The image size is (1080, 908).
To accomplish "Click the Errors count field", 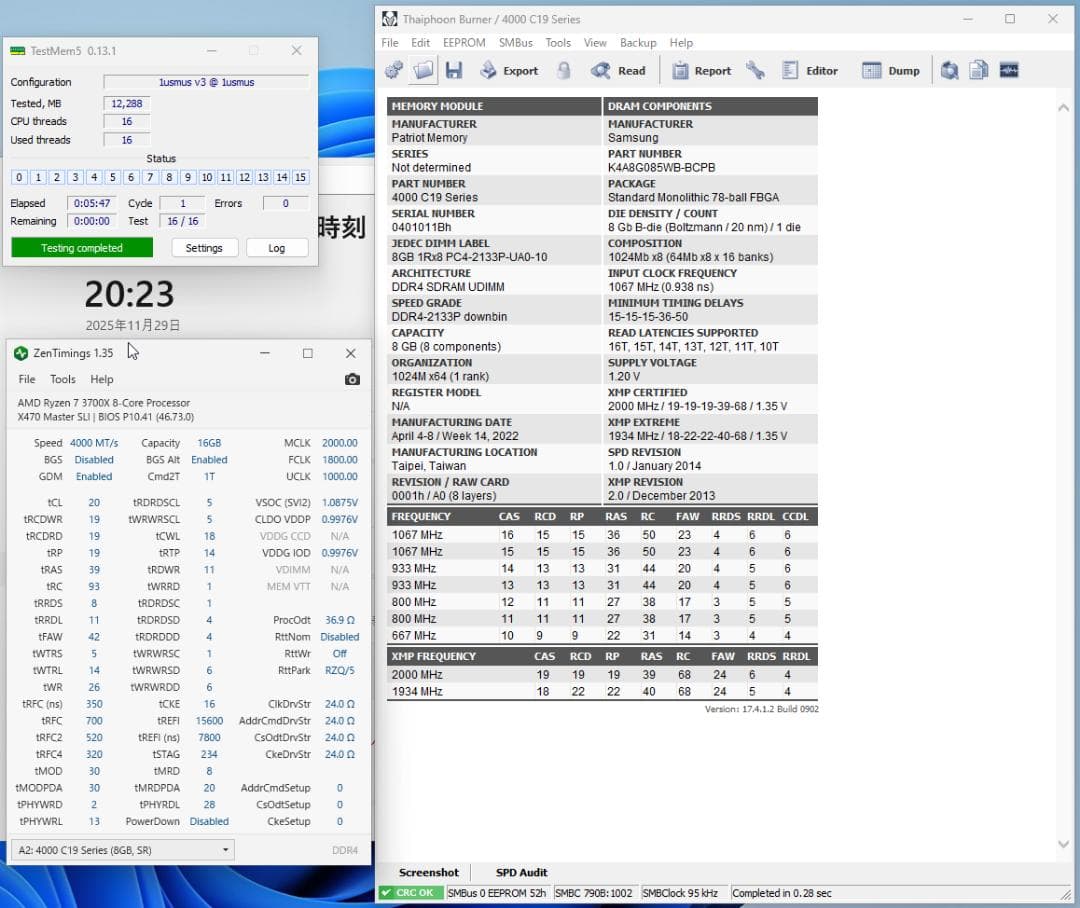I will (x=285, y=203).
